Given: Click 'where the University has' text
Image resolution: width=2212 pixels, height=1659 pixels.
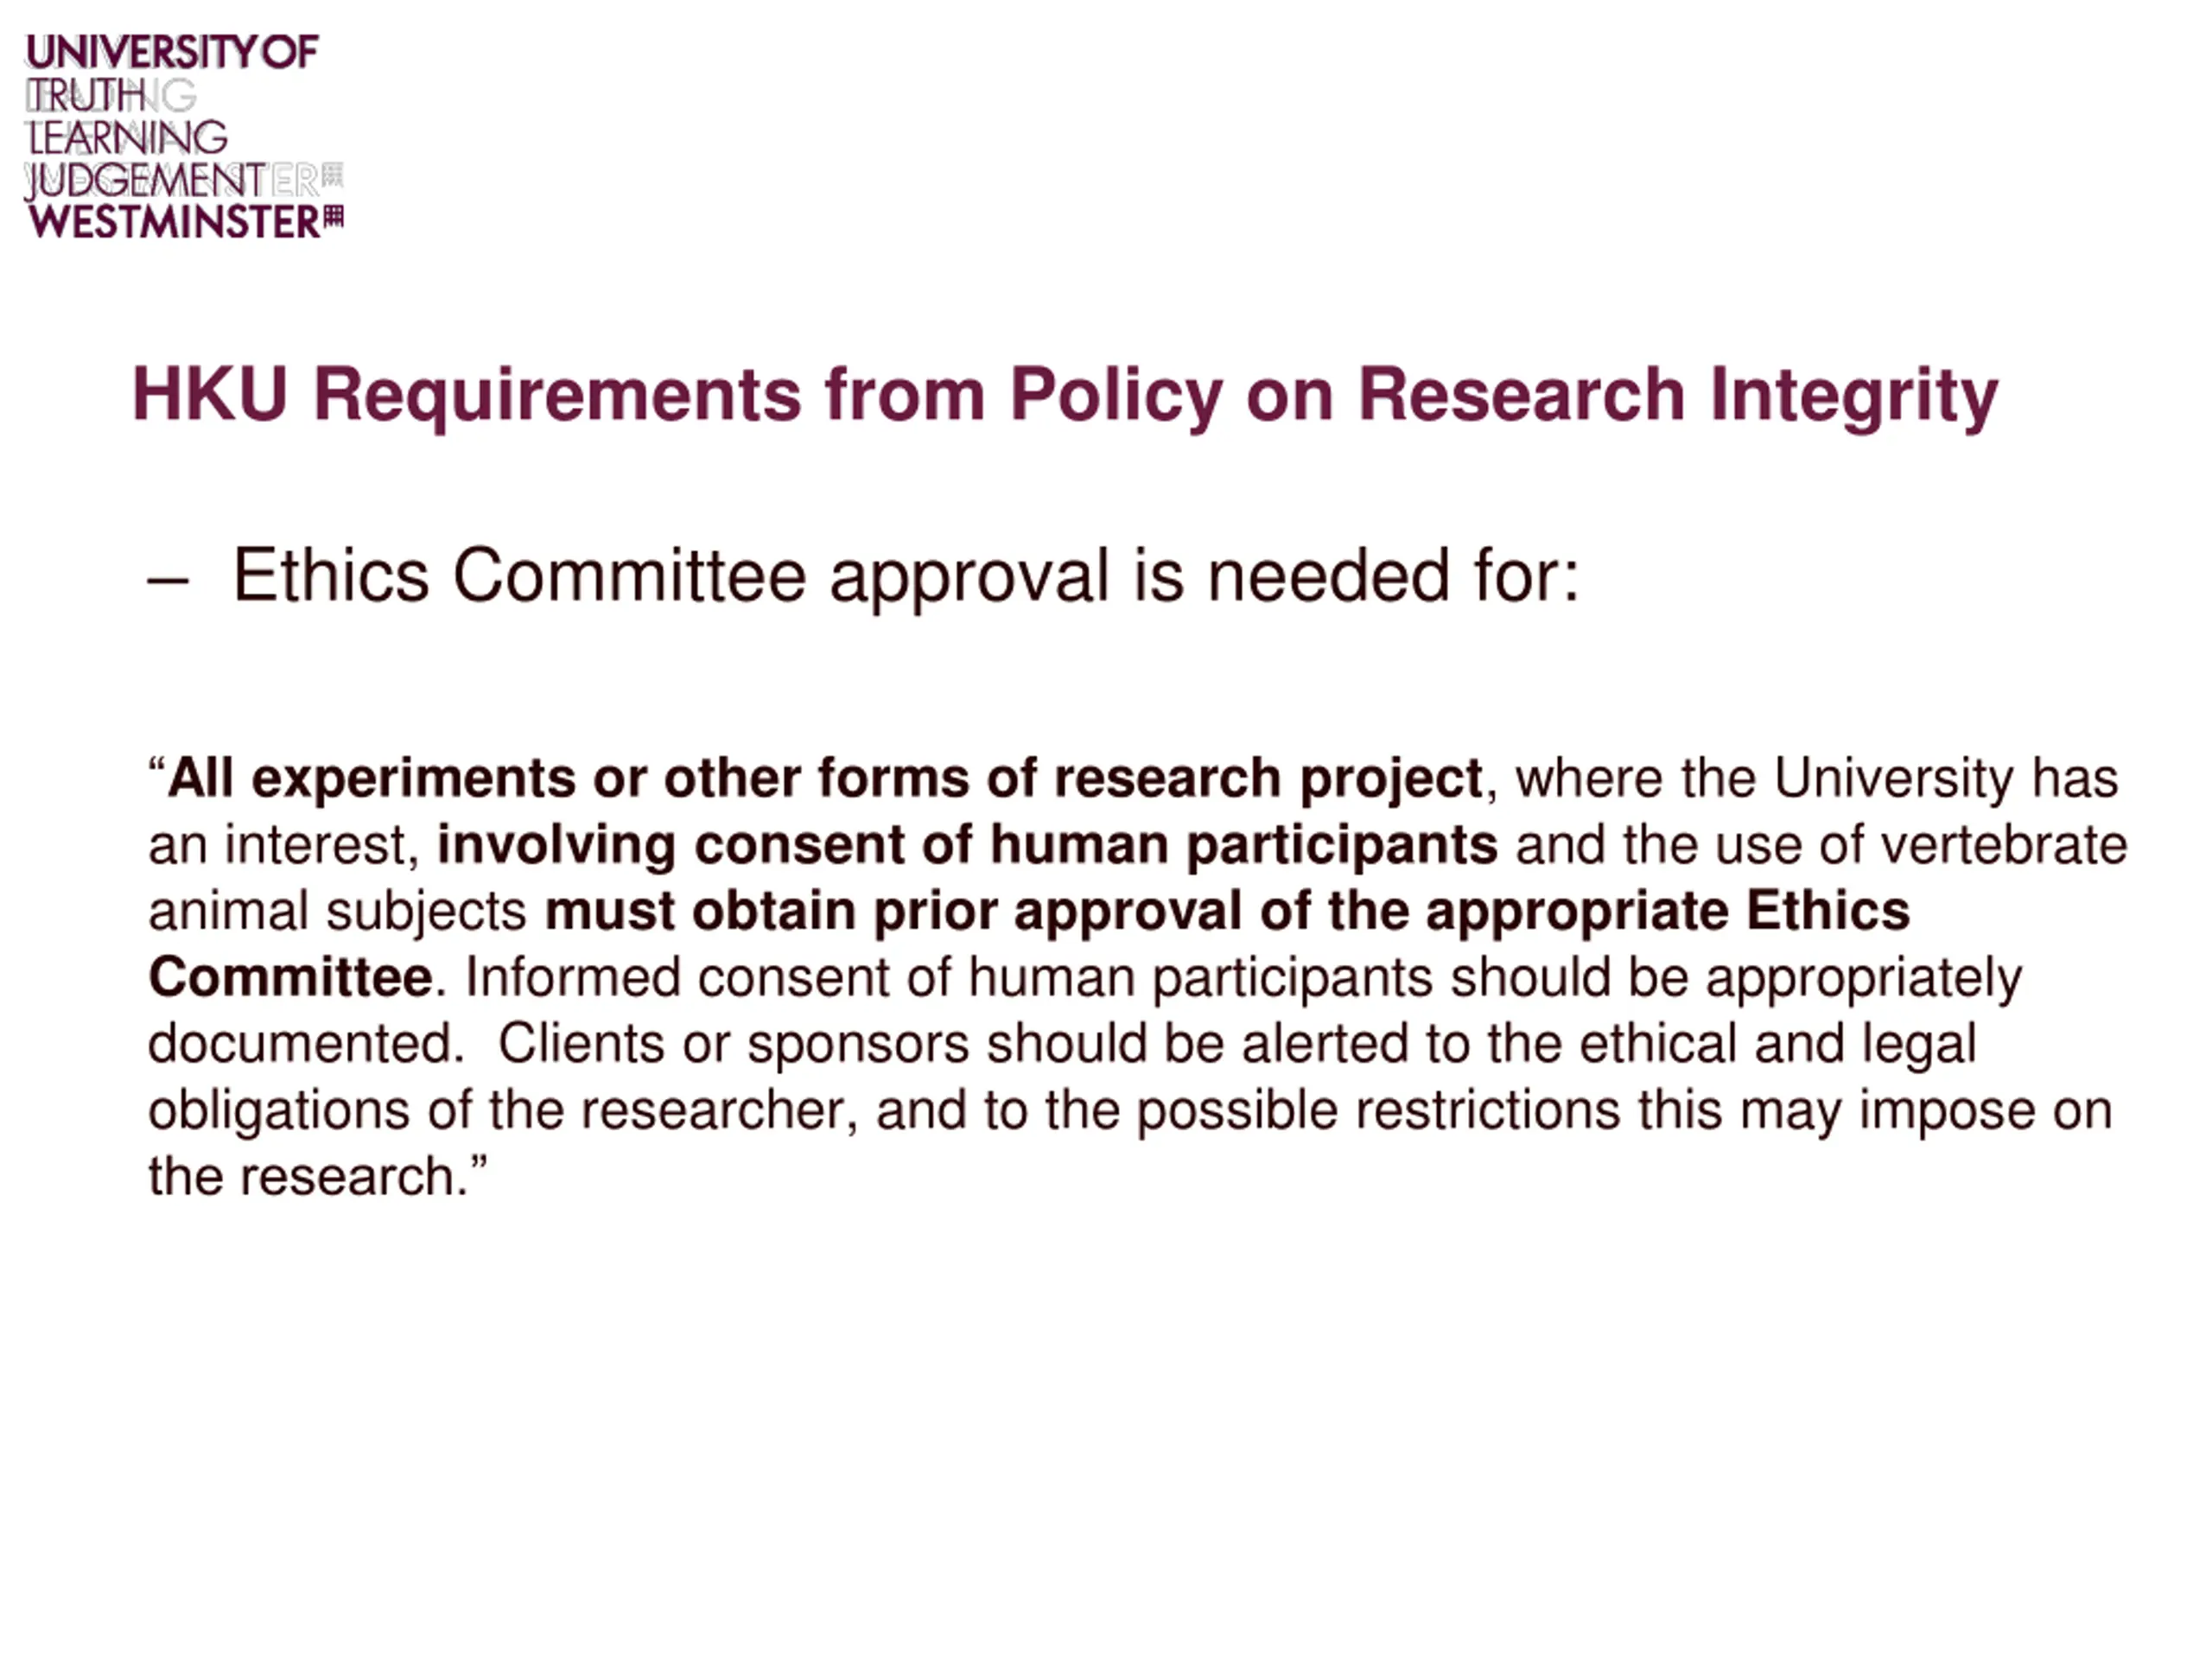Looking at the screenshot, I should pos(1817,778).
